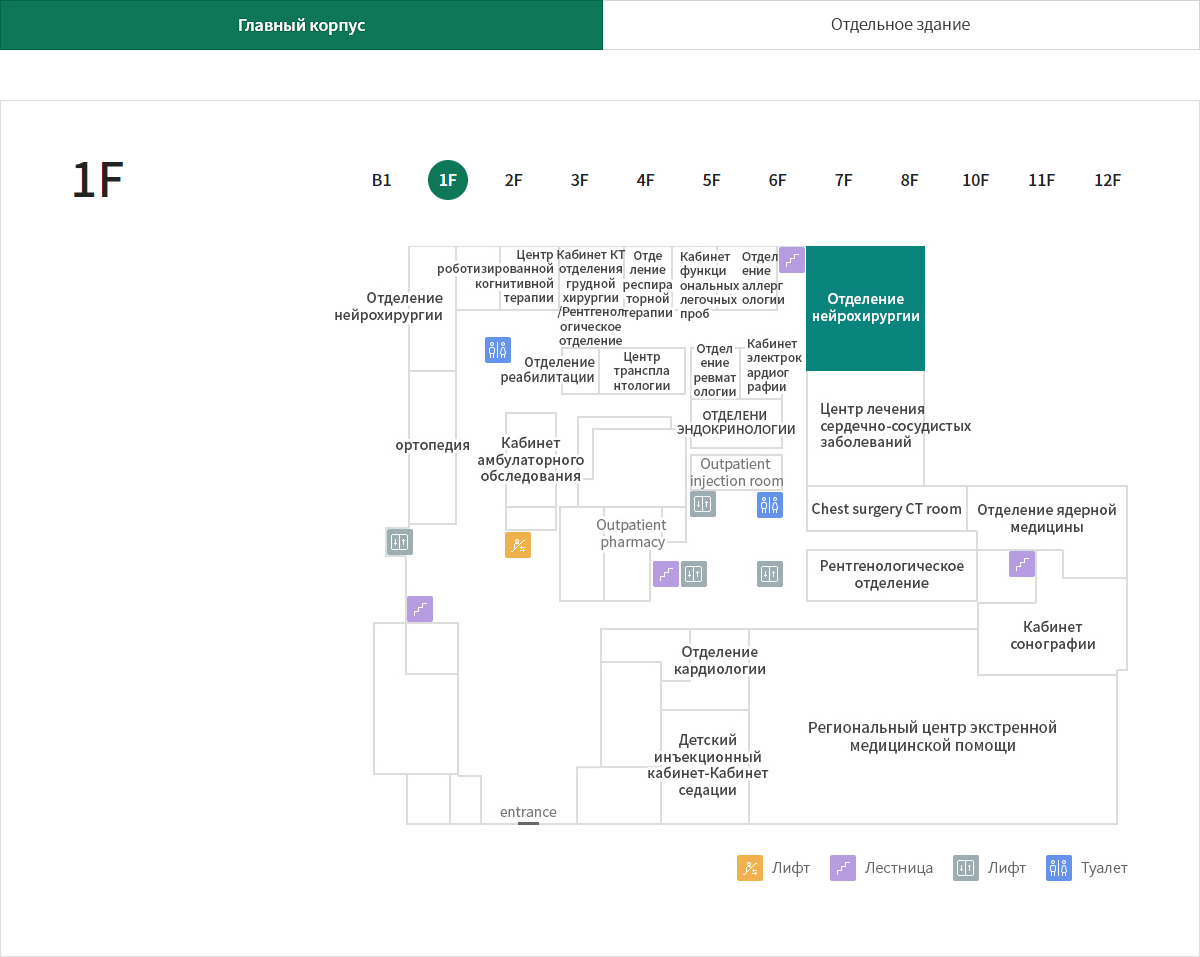Screen dimensions: 1200x957
Task: Click the stairs icon beside Outpatient pharmacy
Action: click(x=666, y=574)
